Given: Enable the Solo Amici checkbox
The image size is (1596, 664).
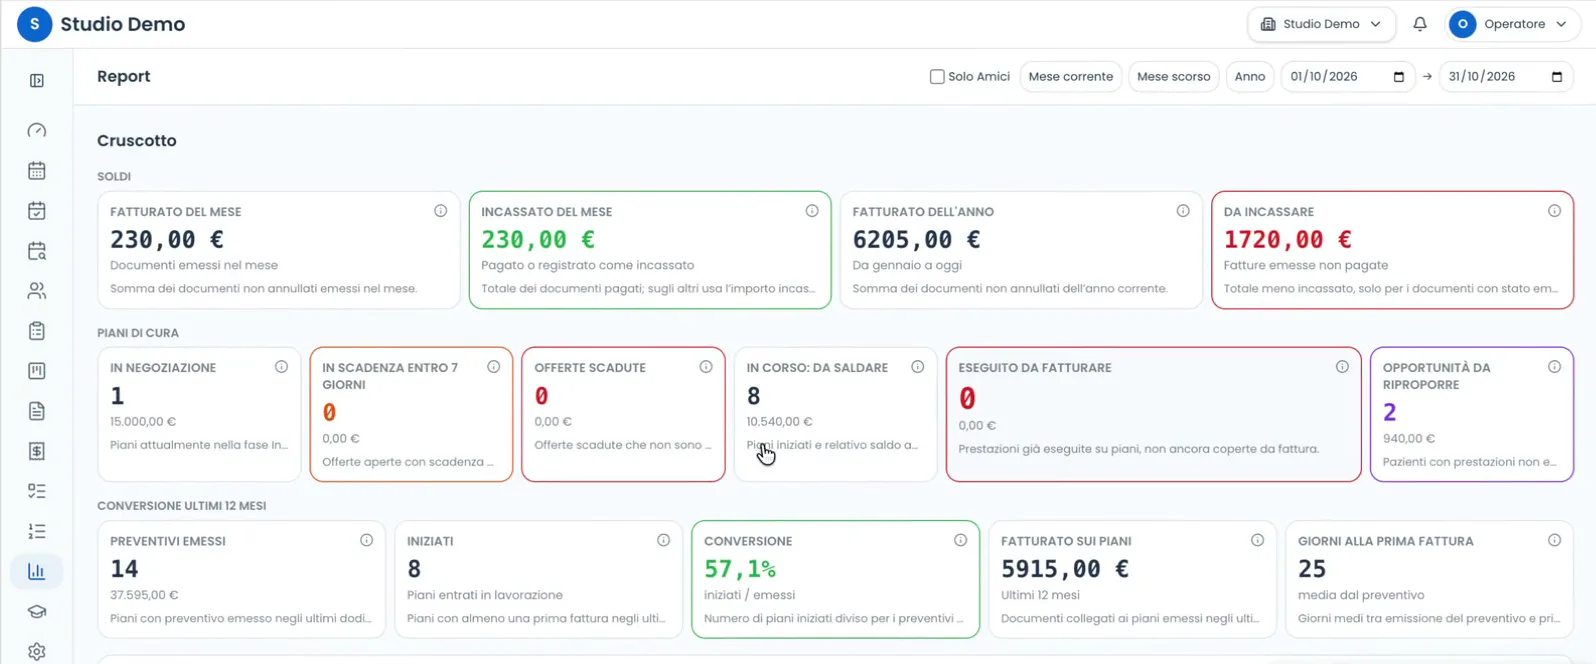Looking at the screenshot, I should pyautogui.click(x=937, y=77).
